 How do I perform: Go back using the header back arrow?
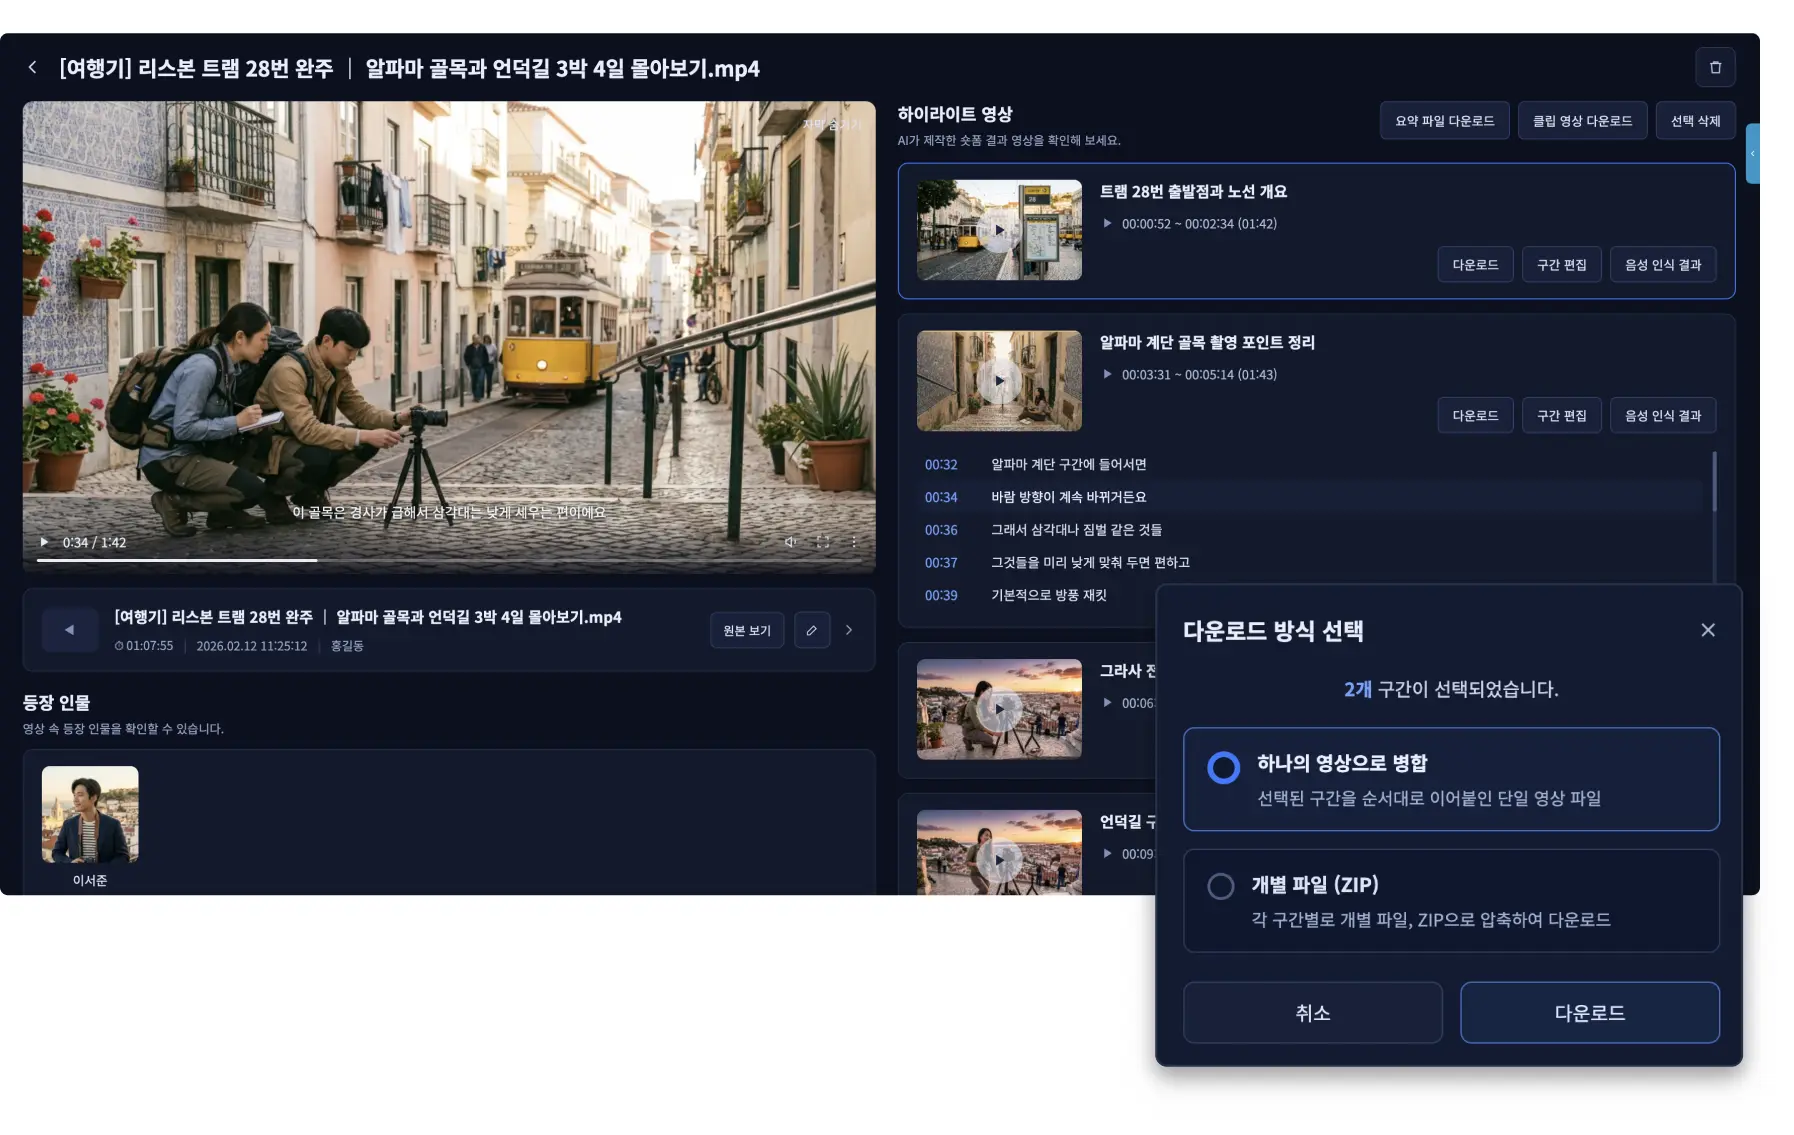[32, 67]
